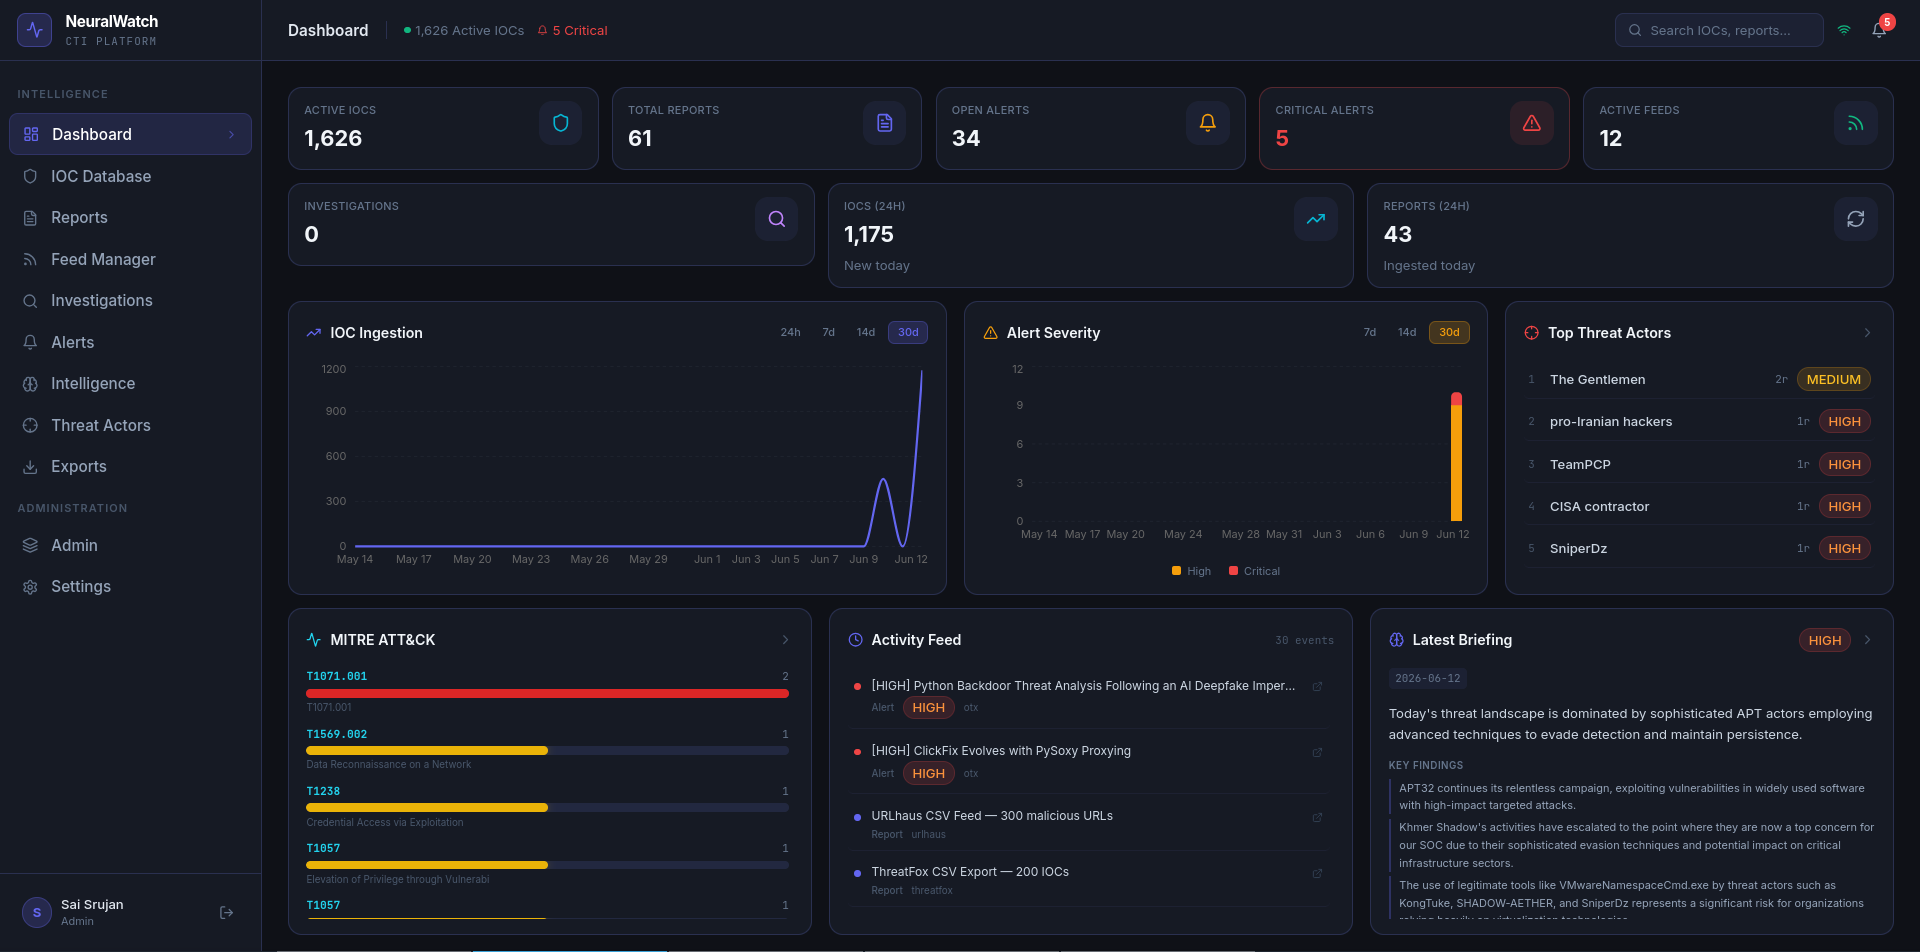Open the notifications bell in the header

pos(1879,30)
